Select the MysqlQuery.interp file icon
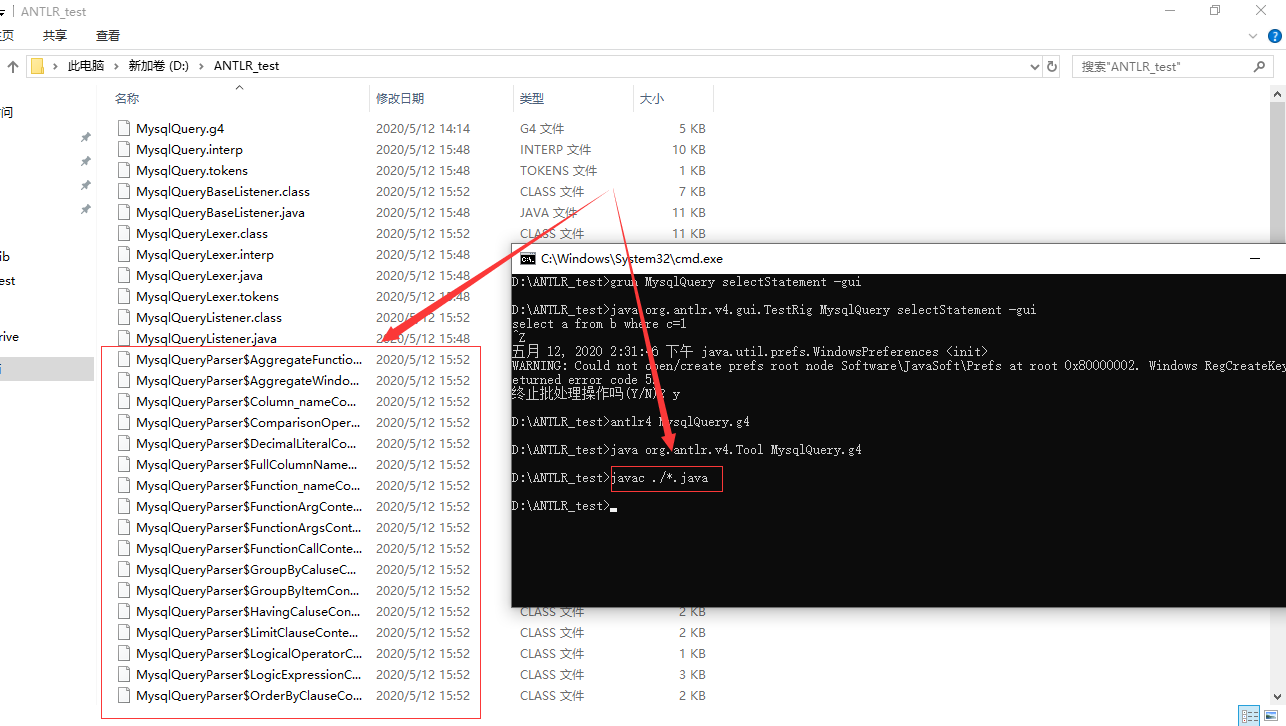 click(x=124, y=149)
